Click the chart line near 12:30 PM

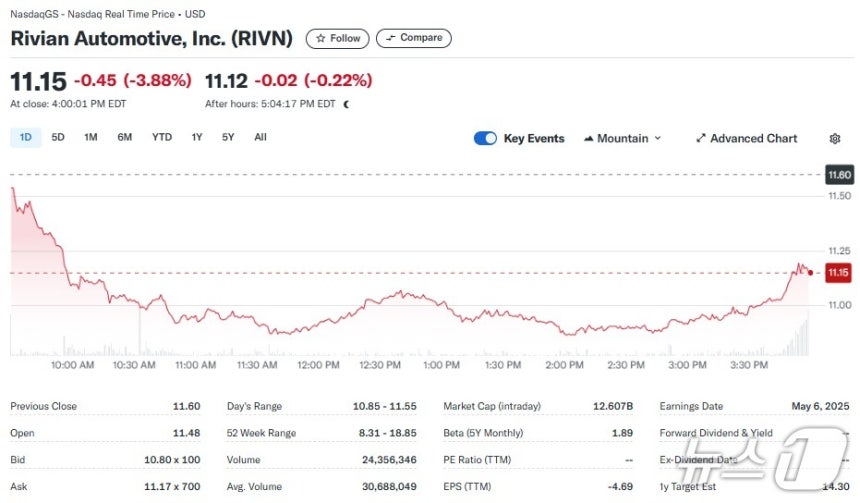(x=380, y=299)
